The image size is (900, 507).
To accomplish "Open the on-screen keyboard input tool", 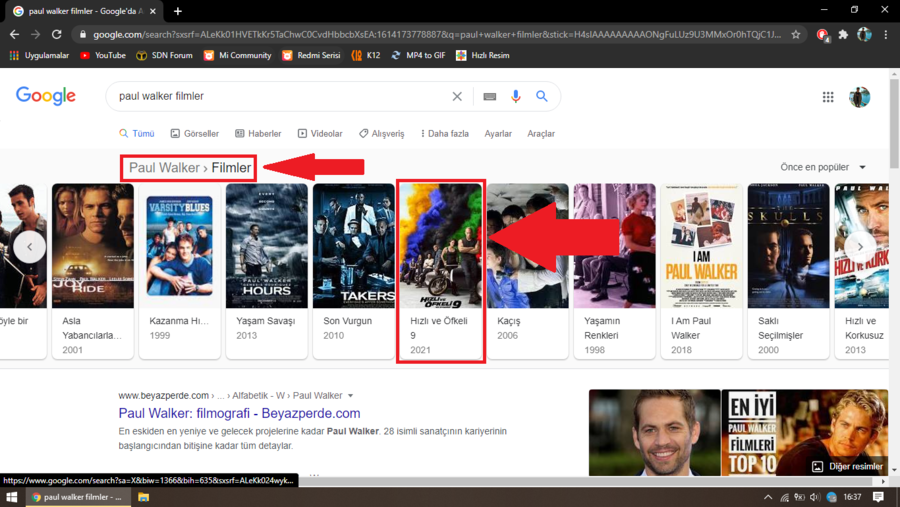I will pos(490,96).
